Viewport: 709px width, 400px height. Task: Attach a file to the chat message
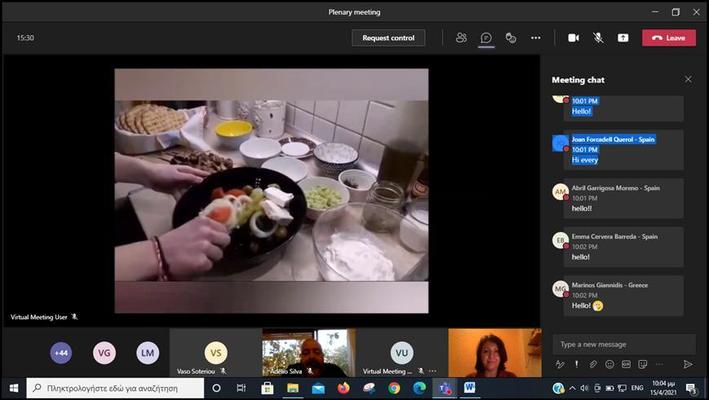click(x=593, y=364)
